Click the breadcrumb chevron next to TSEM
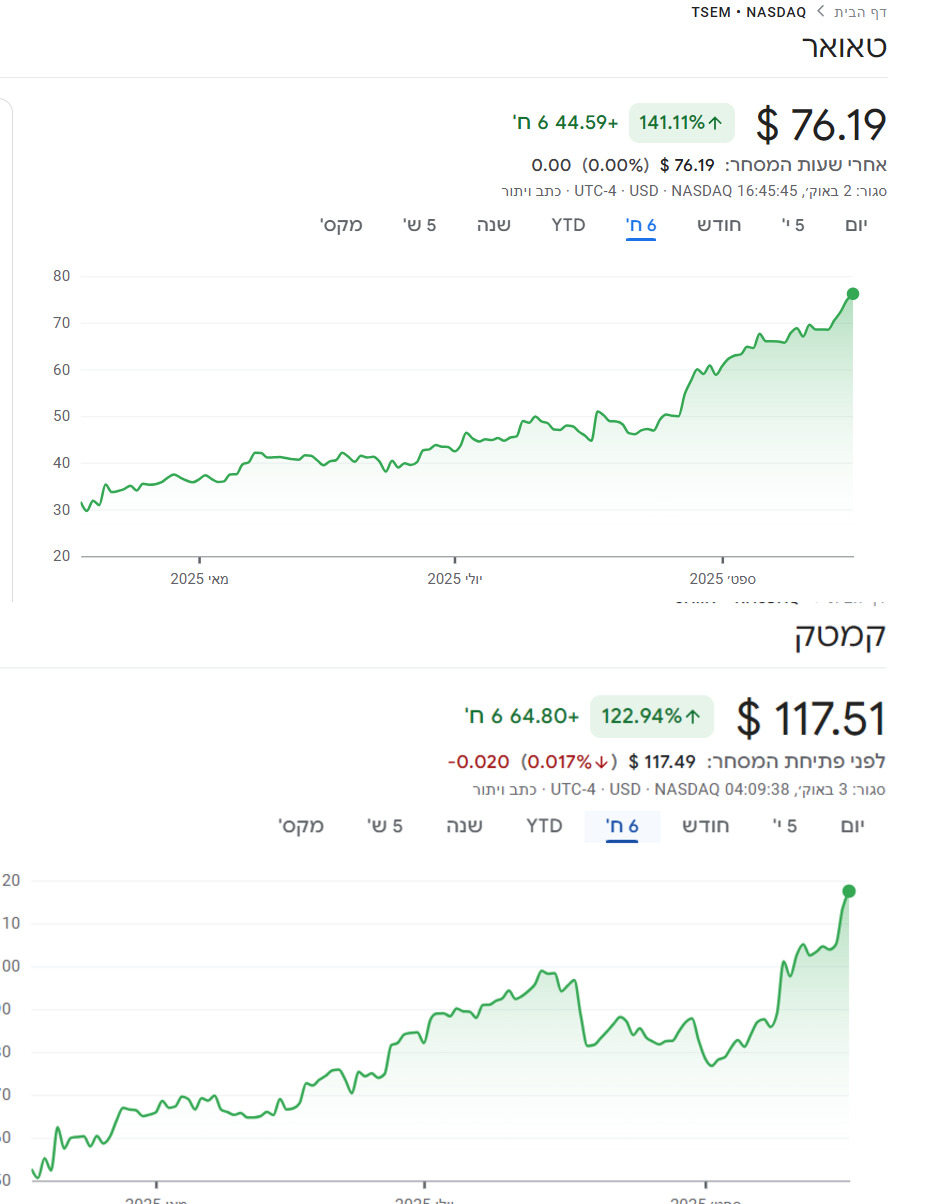This screenshot has height=1204, width=931. [x=821, y=12]
